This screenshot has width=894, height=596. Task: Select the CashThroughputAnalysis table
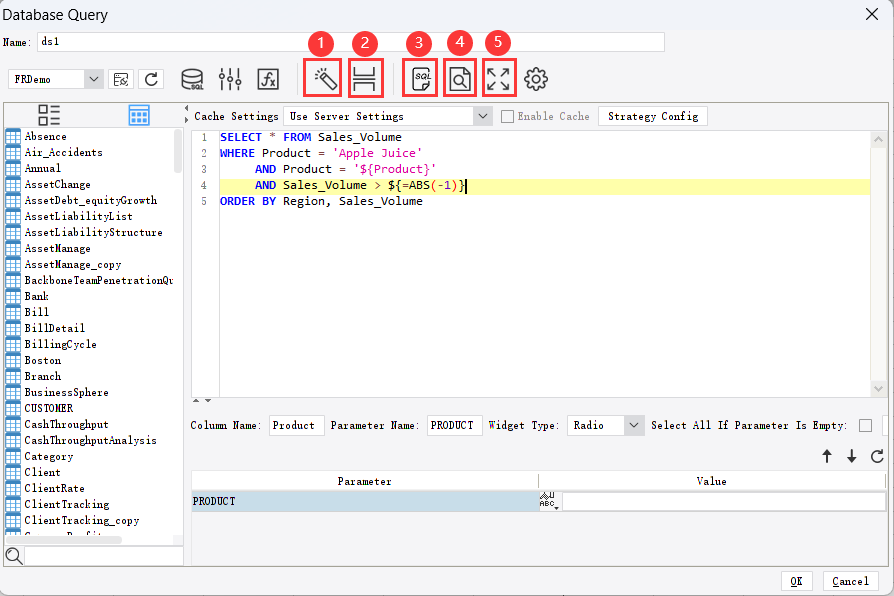pos(90,440)
